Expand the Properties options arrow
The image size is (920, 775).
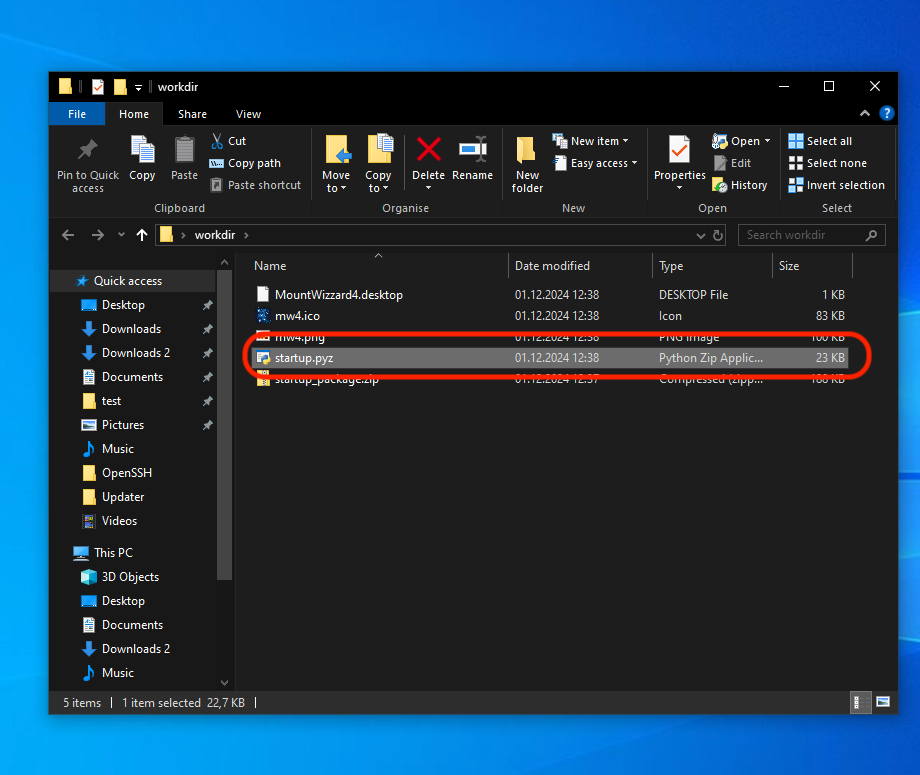coord(679,188)
